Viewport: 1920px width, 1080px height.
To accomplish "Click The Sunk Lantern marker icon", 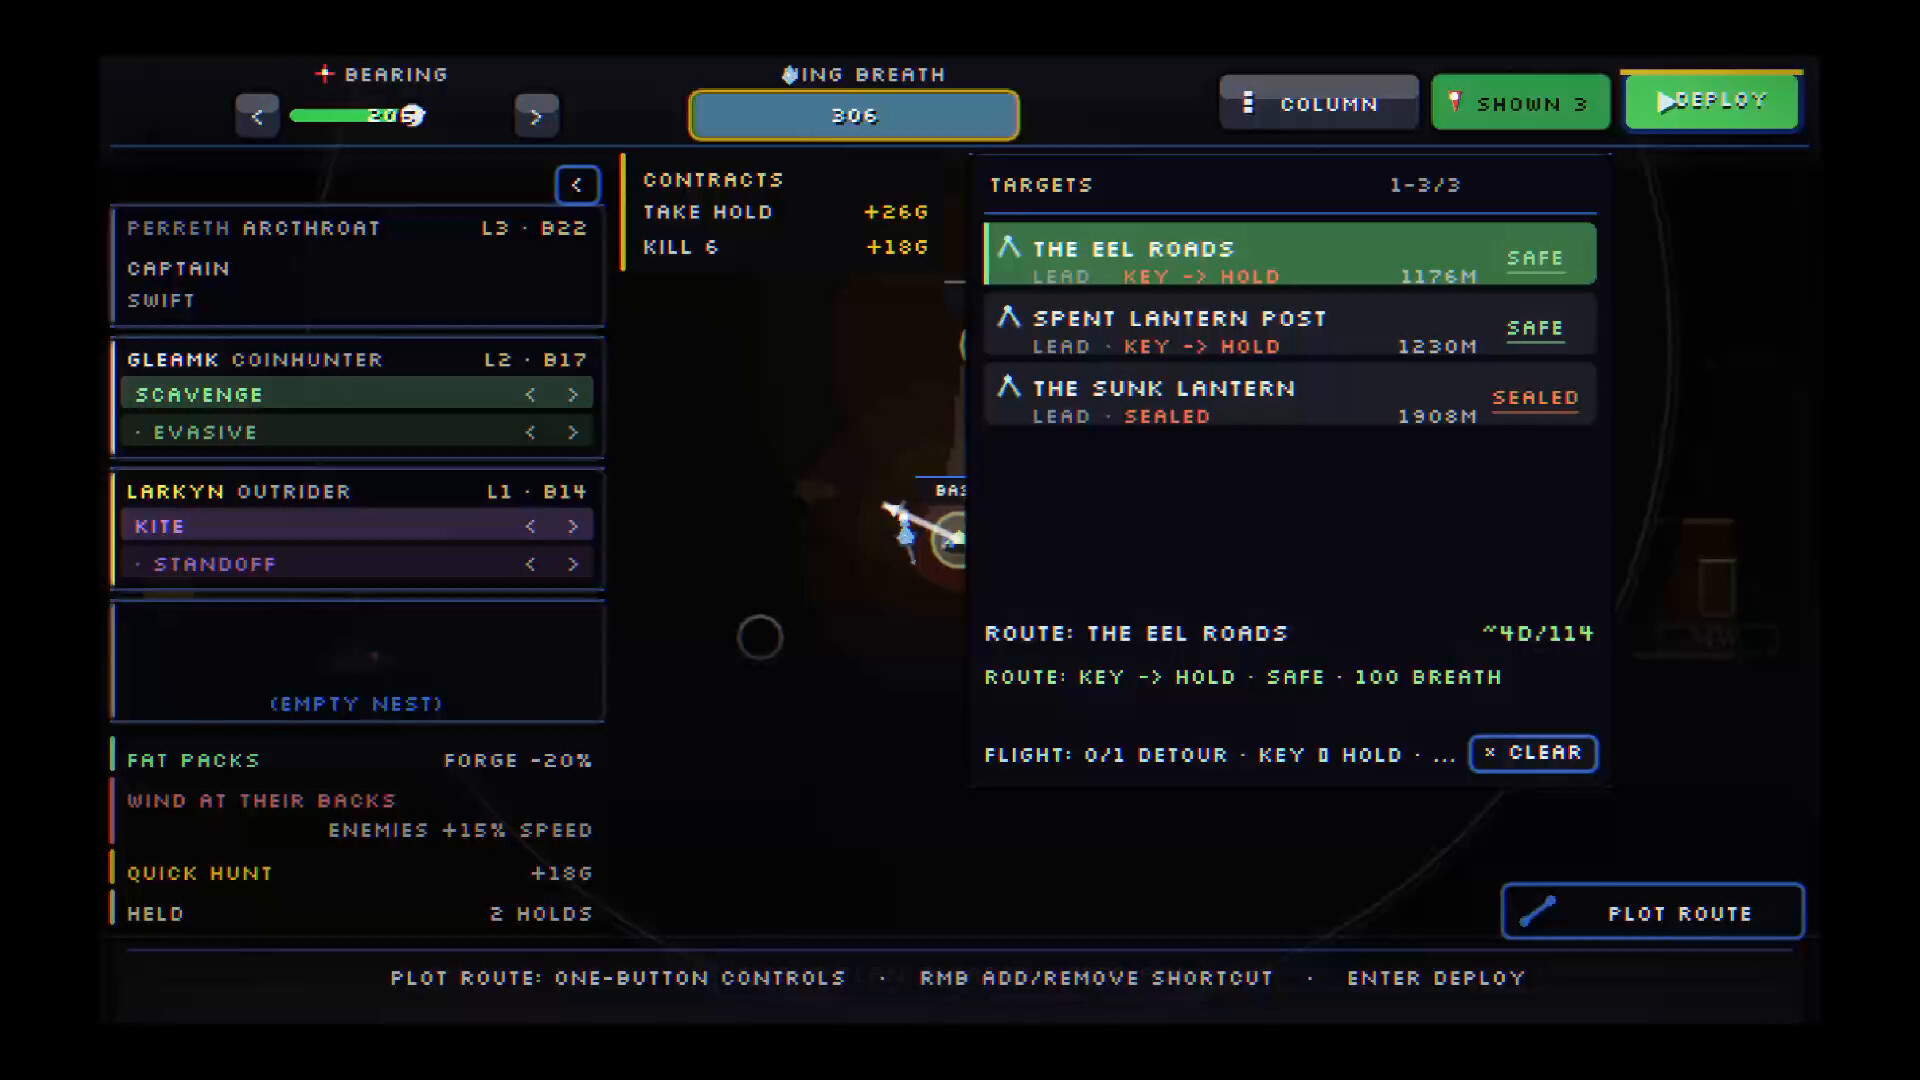I will (x=1009, y=387).
